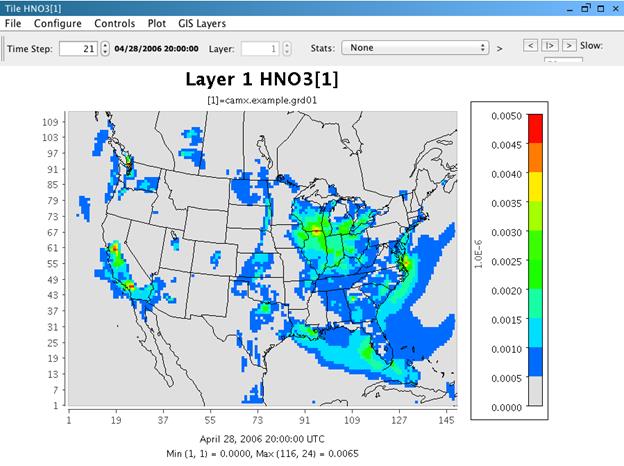The image size is (624, 466).
Task: Click the dark blue 0.0005 legend color
Action: click(x=535, y=362)
